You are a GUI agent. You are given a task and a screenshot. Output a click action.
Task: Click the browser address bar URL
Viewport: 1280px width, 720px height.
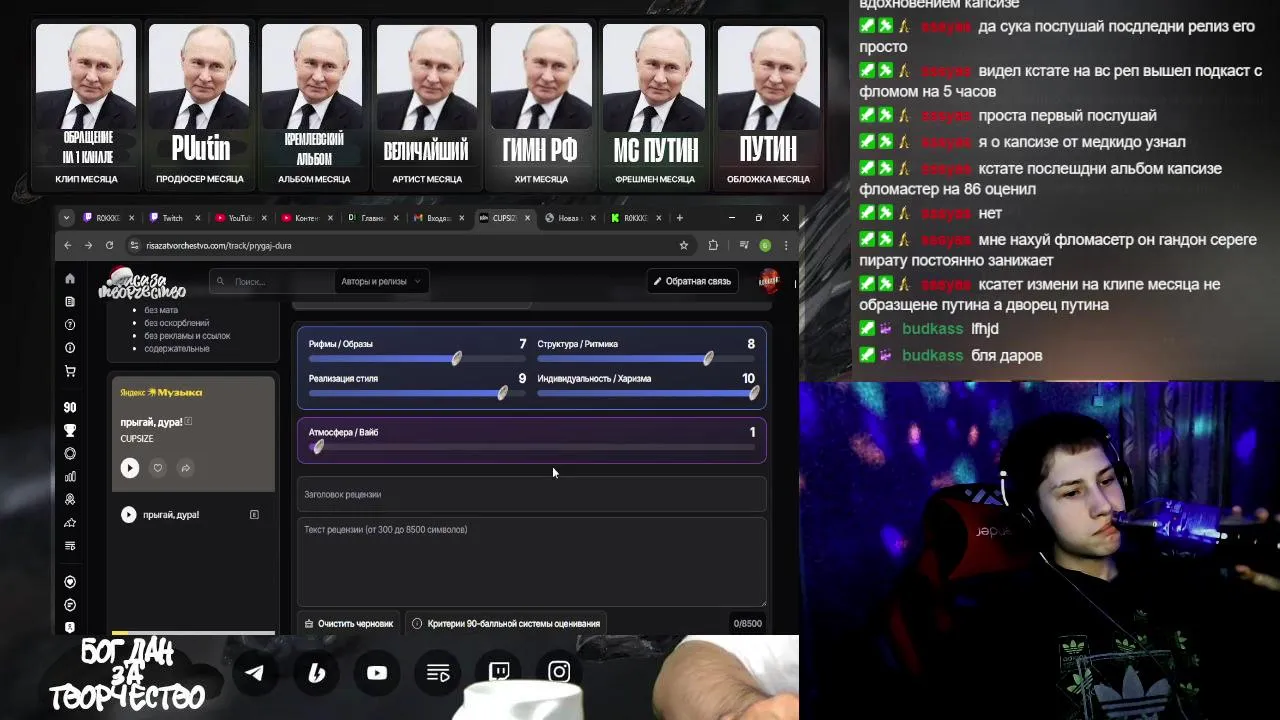pos(219,245)
